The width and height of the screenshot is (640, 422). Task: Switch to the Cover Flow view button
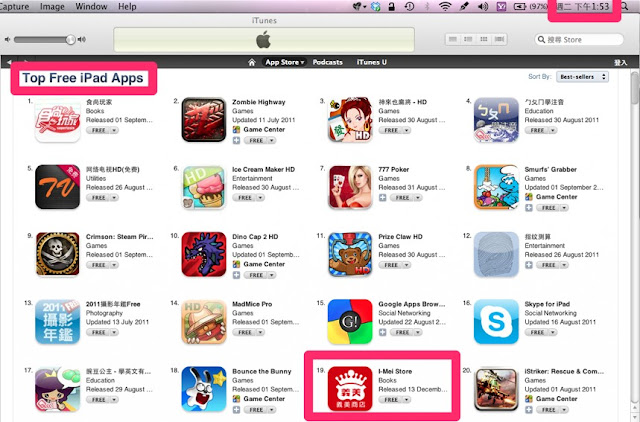point(499,39)
